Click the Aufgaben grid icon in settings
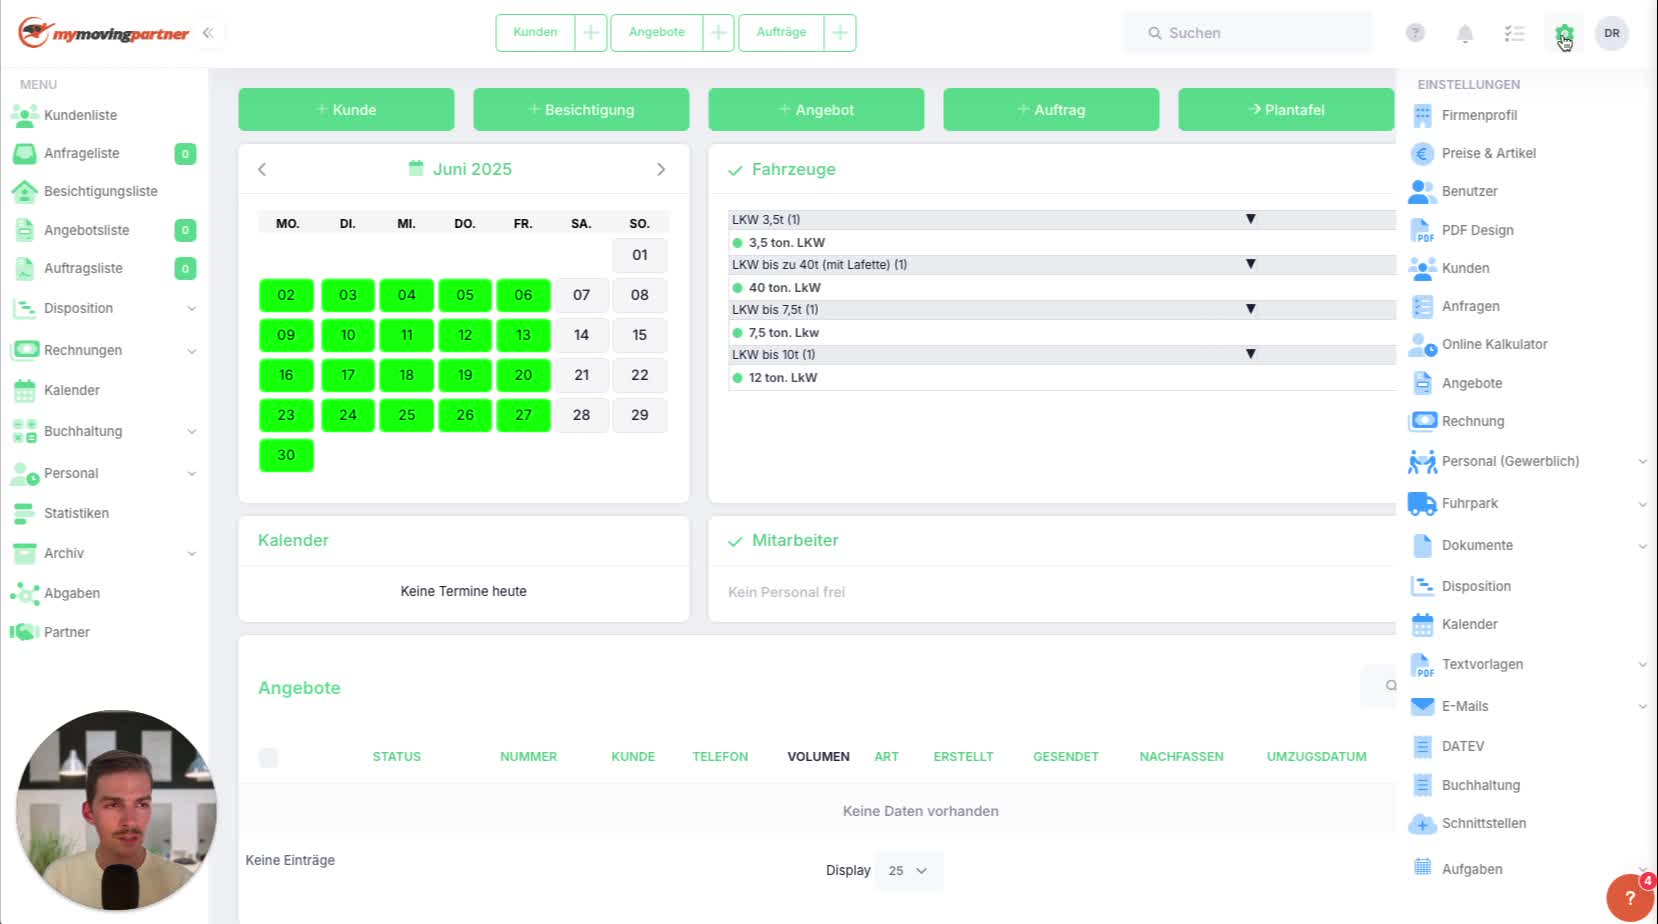Viewport: 1658px width, 924px height. [x=1422, y=868]
